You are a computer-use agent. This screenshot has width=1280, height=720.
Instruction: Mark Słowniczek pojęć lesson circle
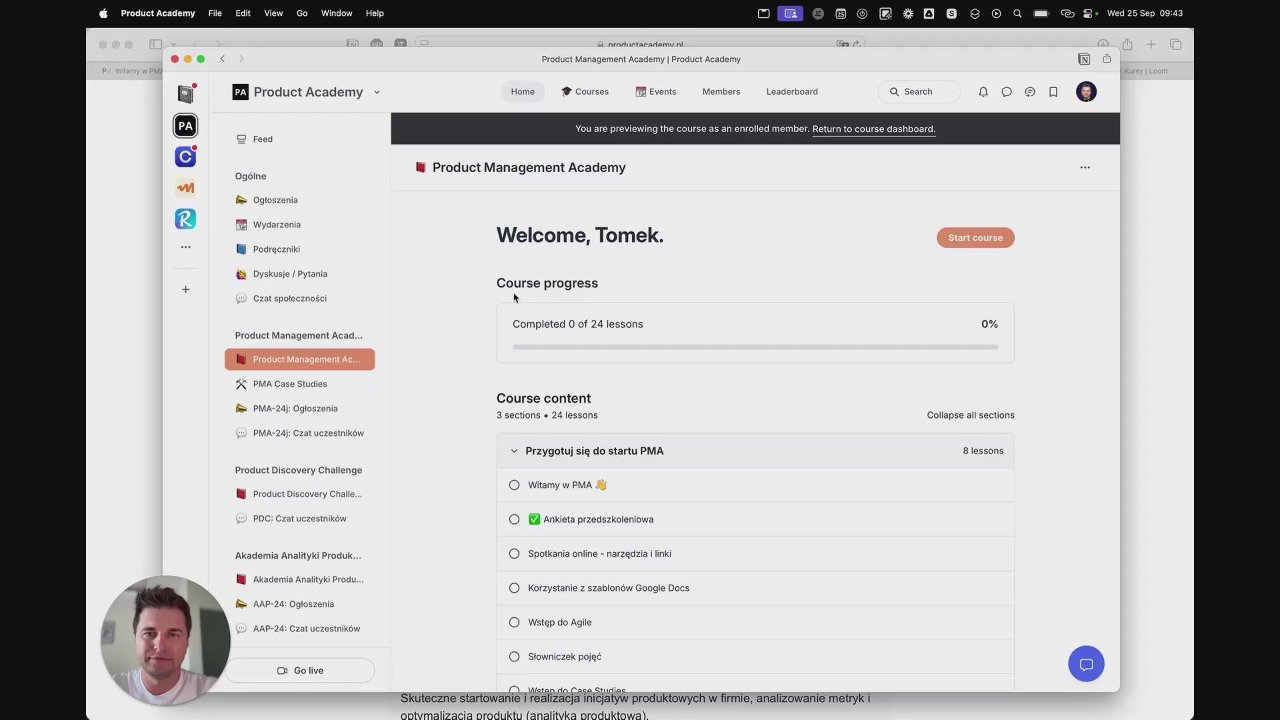click(514, 657)
